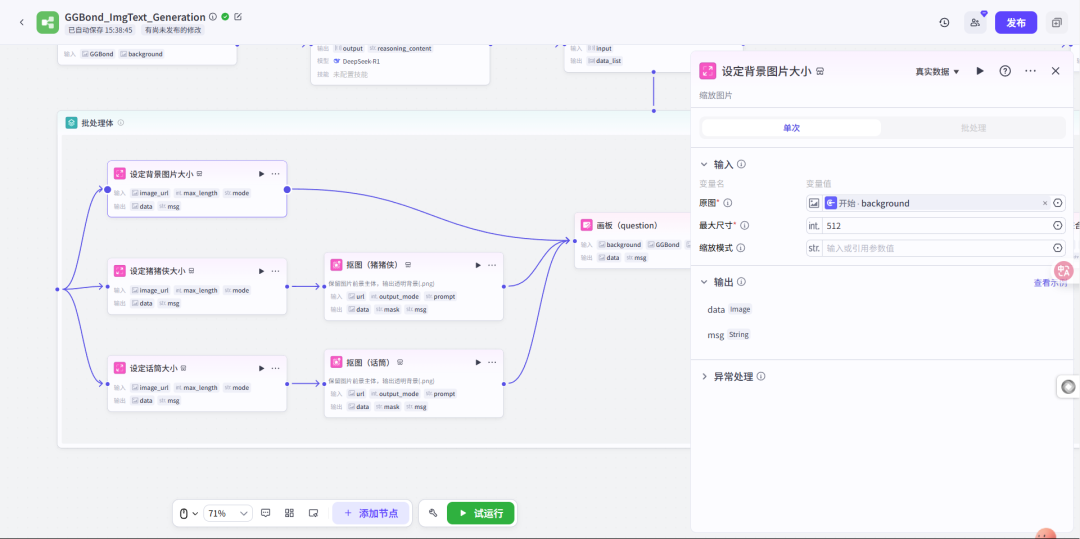
Task: Click the output port of 设定背景图片大小 node
Action: click(287, 189)
